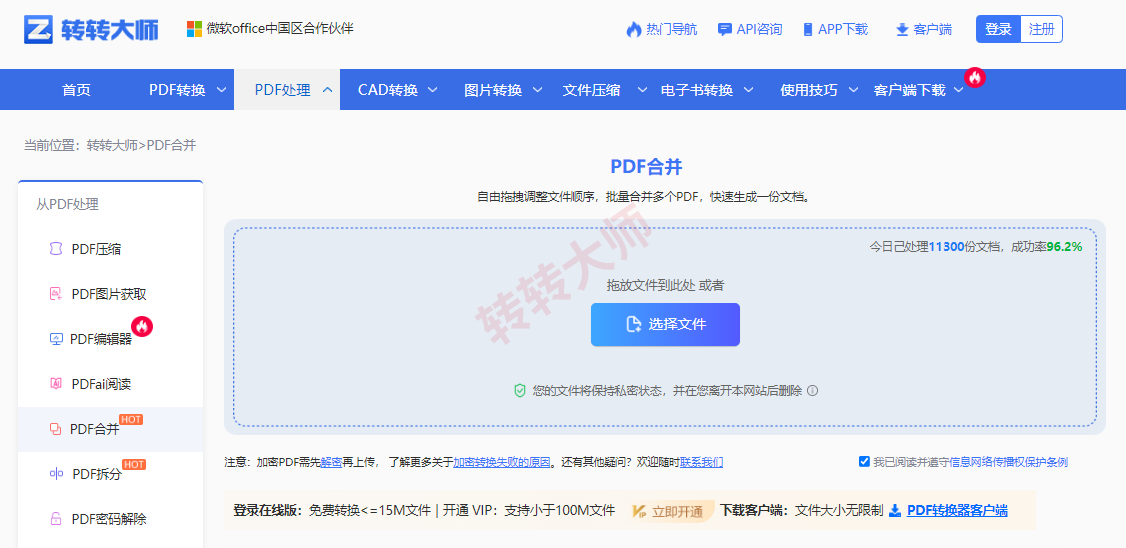
Task: Click API咨询 in the header
Action: [759, 29]
